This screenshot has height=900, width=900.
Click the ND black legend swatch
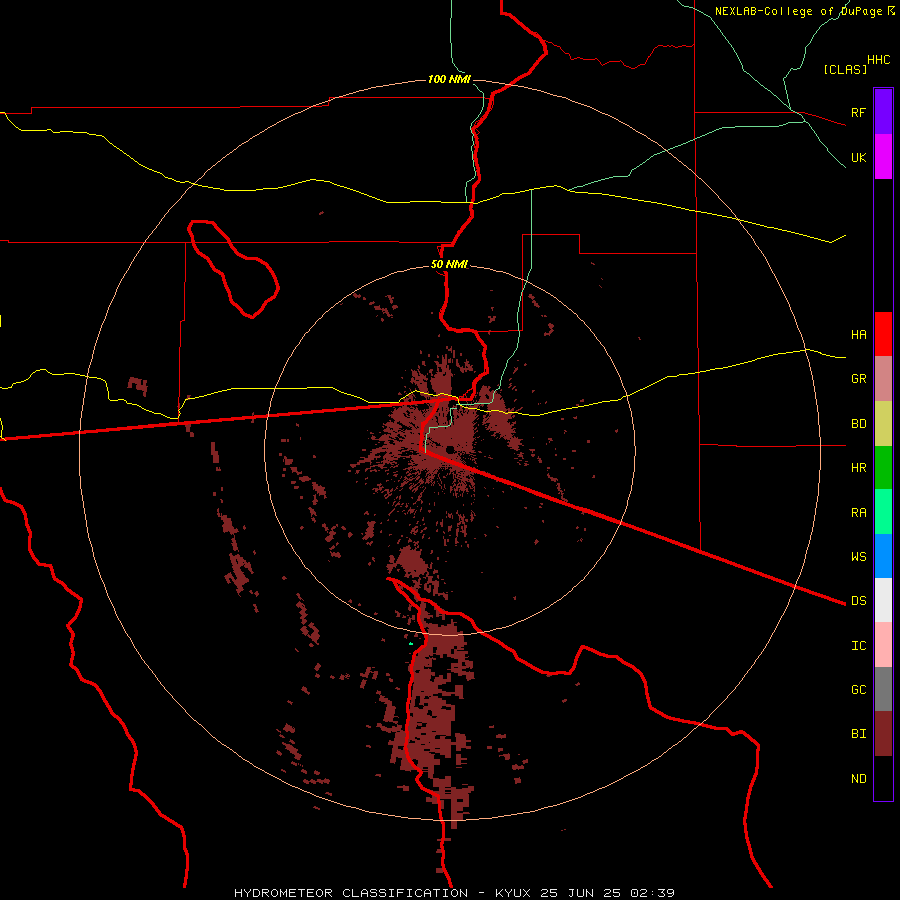point(883,778)
